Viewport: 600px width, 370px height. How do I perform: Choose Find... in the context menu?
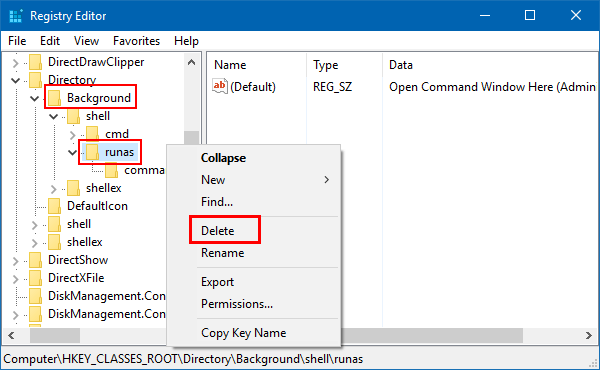click(x=217, y=202)
